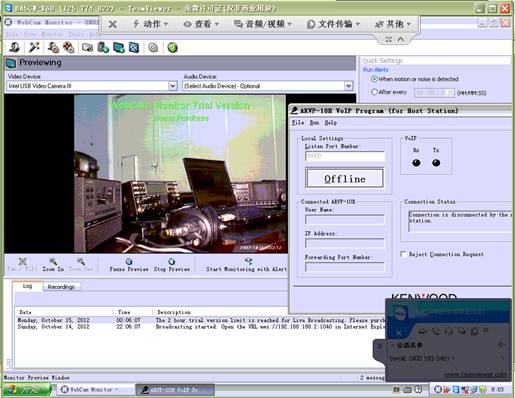The width and height of the screenshot is (515, 398).
Task: Click the video camera icon in TeamViewer panel
Action: (x=423, y=331)
